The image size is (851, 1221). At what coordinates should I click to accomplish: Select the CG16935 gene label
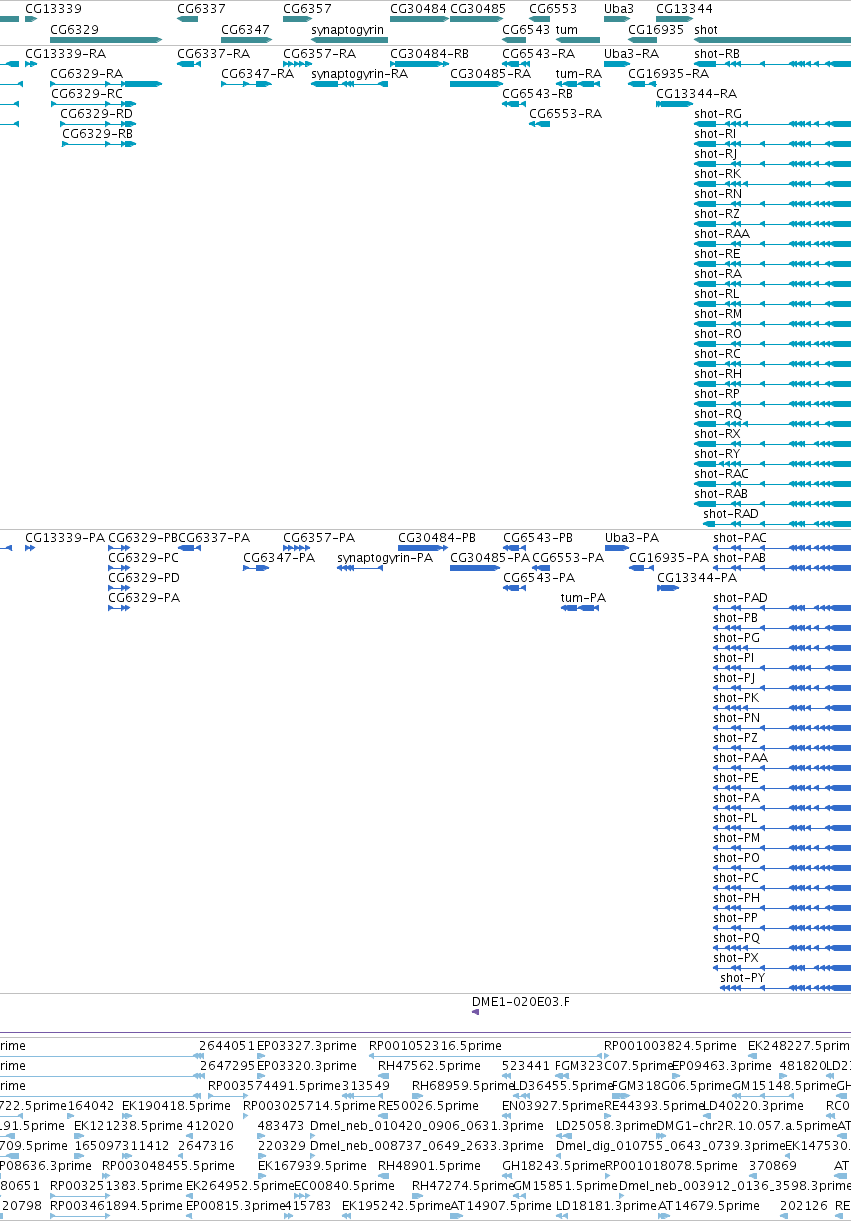click(x=656, y=30)
